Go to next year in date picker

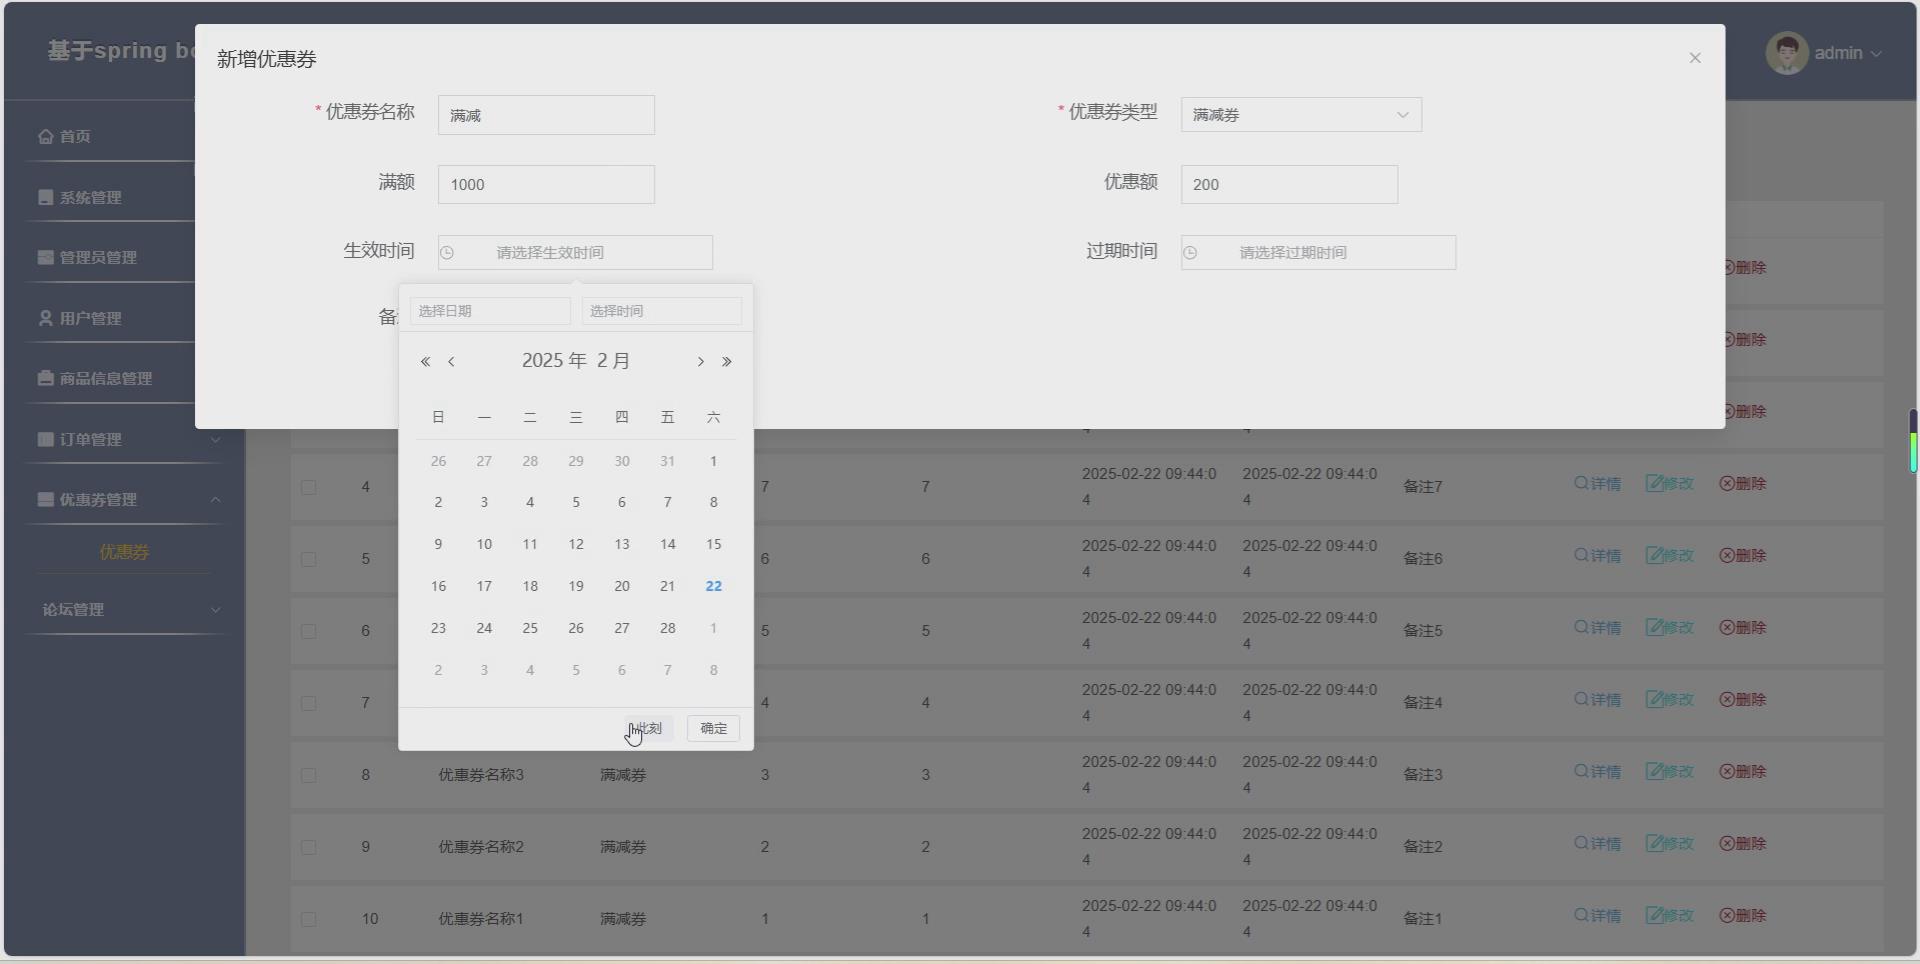tap(727, 362)
